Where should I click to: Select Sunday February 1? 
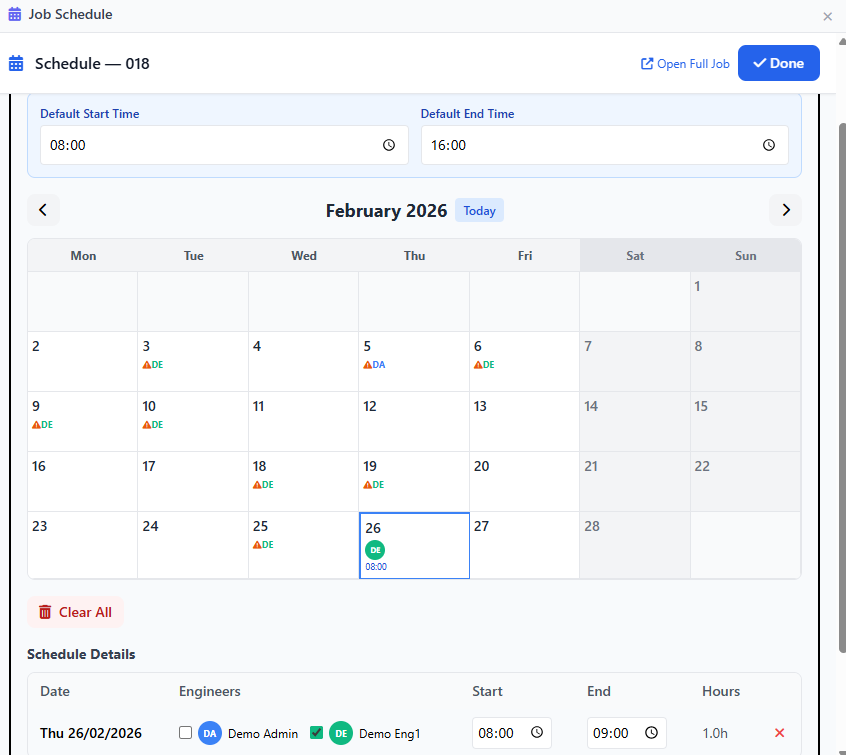746,302
